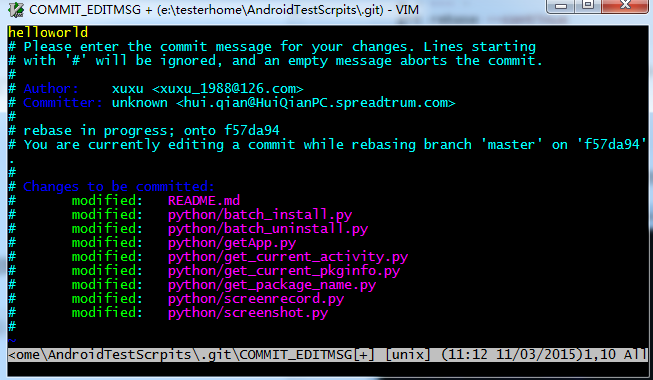Click python/screenshot.py entry
The height and width of the screenshot is (380, 653).
pos(248,312)
